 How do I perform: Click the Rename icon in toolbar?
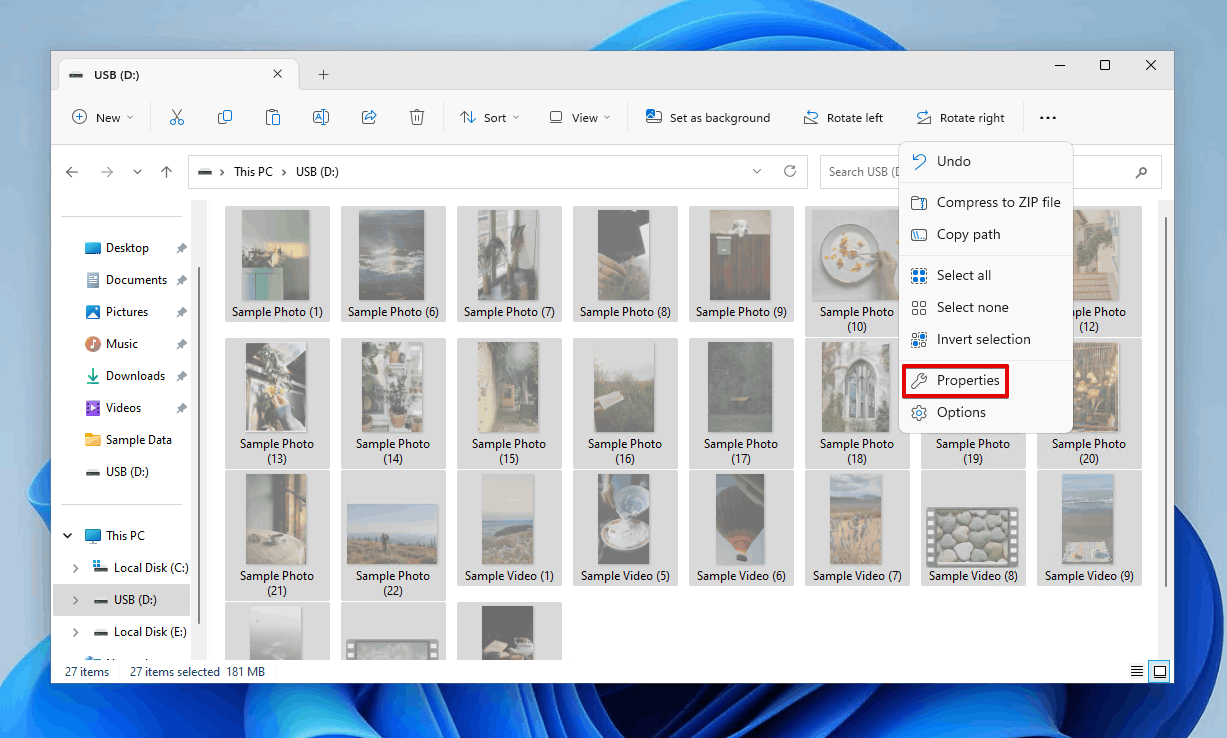[x=321, y=118]
